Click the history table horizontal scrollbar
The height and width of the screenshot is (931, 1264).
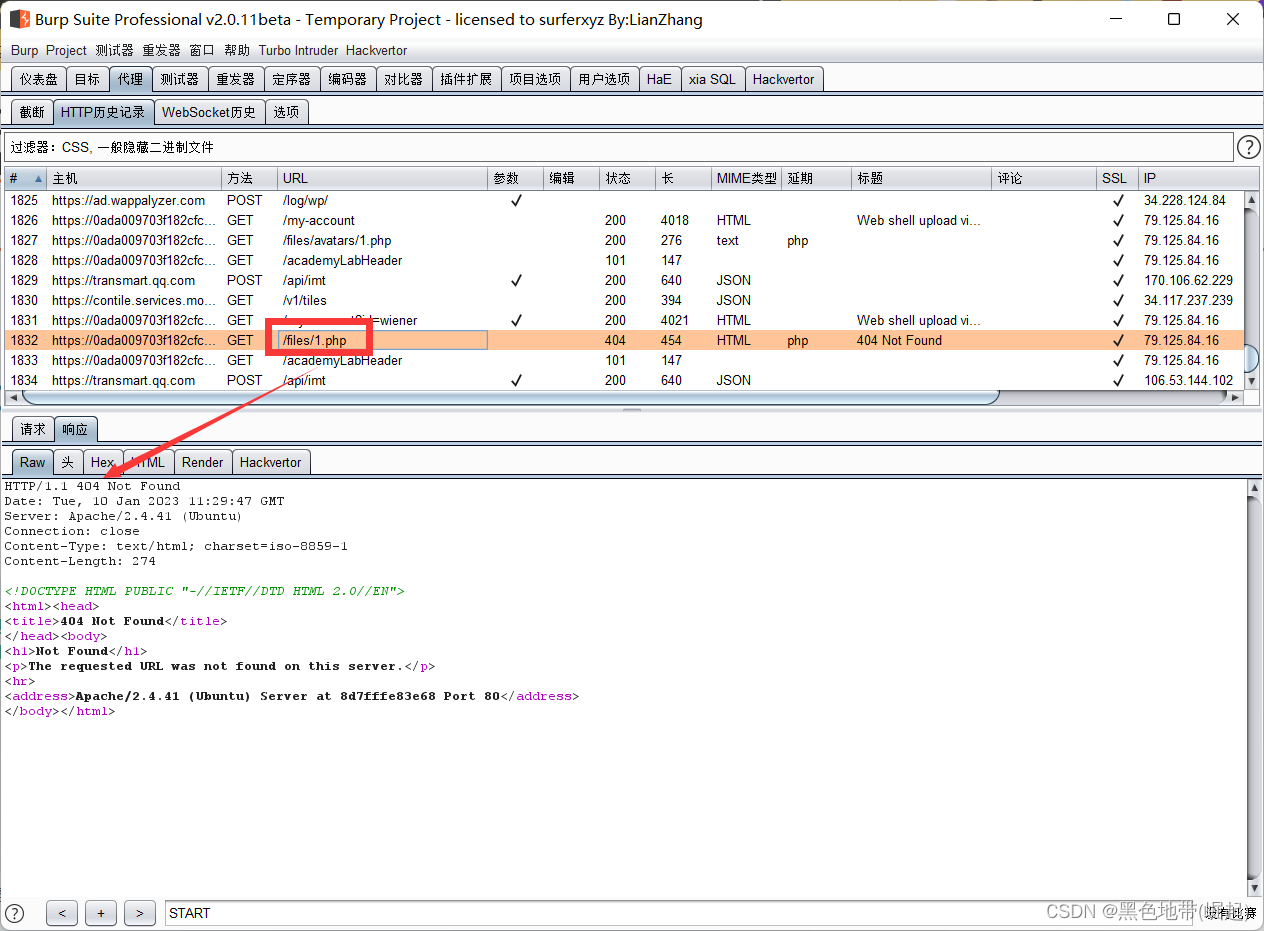click(x=510, y=397)
